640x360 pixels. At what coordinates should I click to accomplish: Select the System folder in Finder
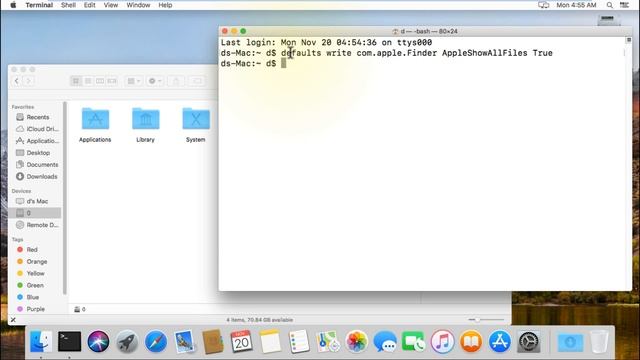[196, 124]
